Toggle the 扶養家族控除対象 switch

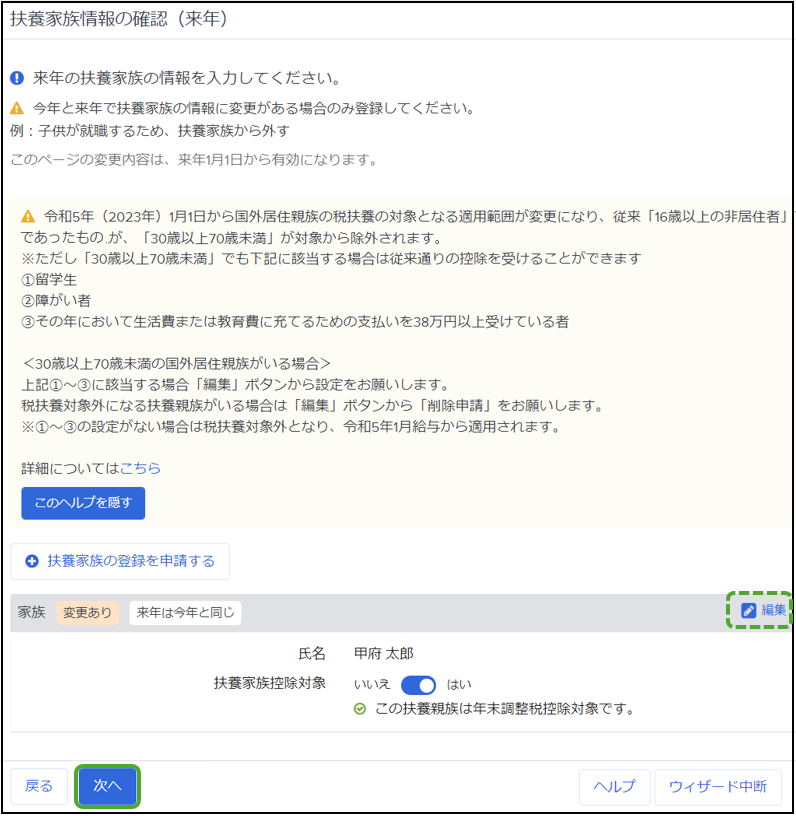point(418,685)
